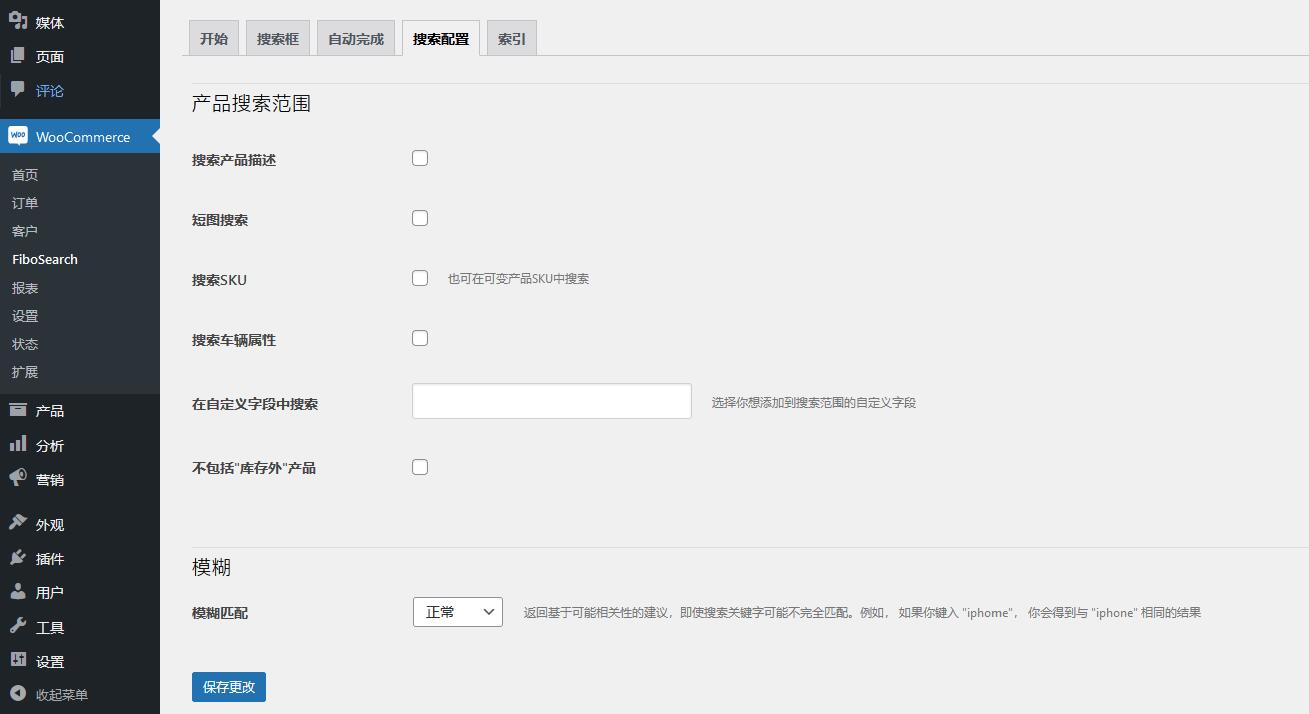Check the 不包括"库存外"产品 checkbox
Viewport: 1309px width, 714px height.
[420, 467]
